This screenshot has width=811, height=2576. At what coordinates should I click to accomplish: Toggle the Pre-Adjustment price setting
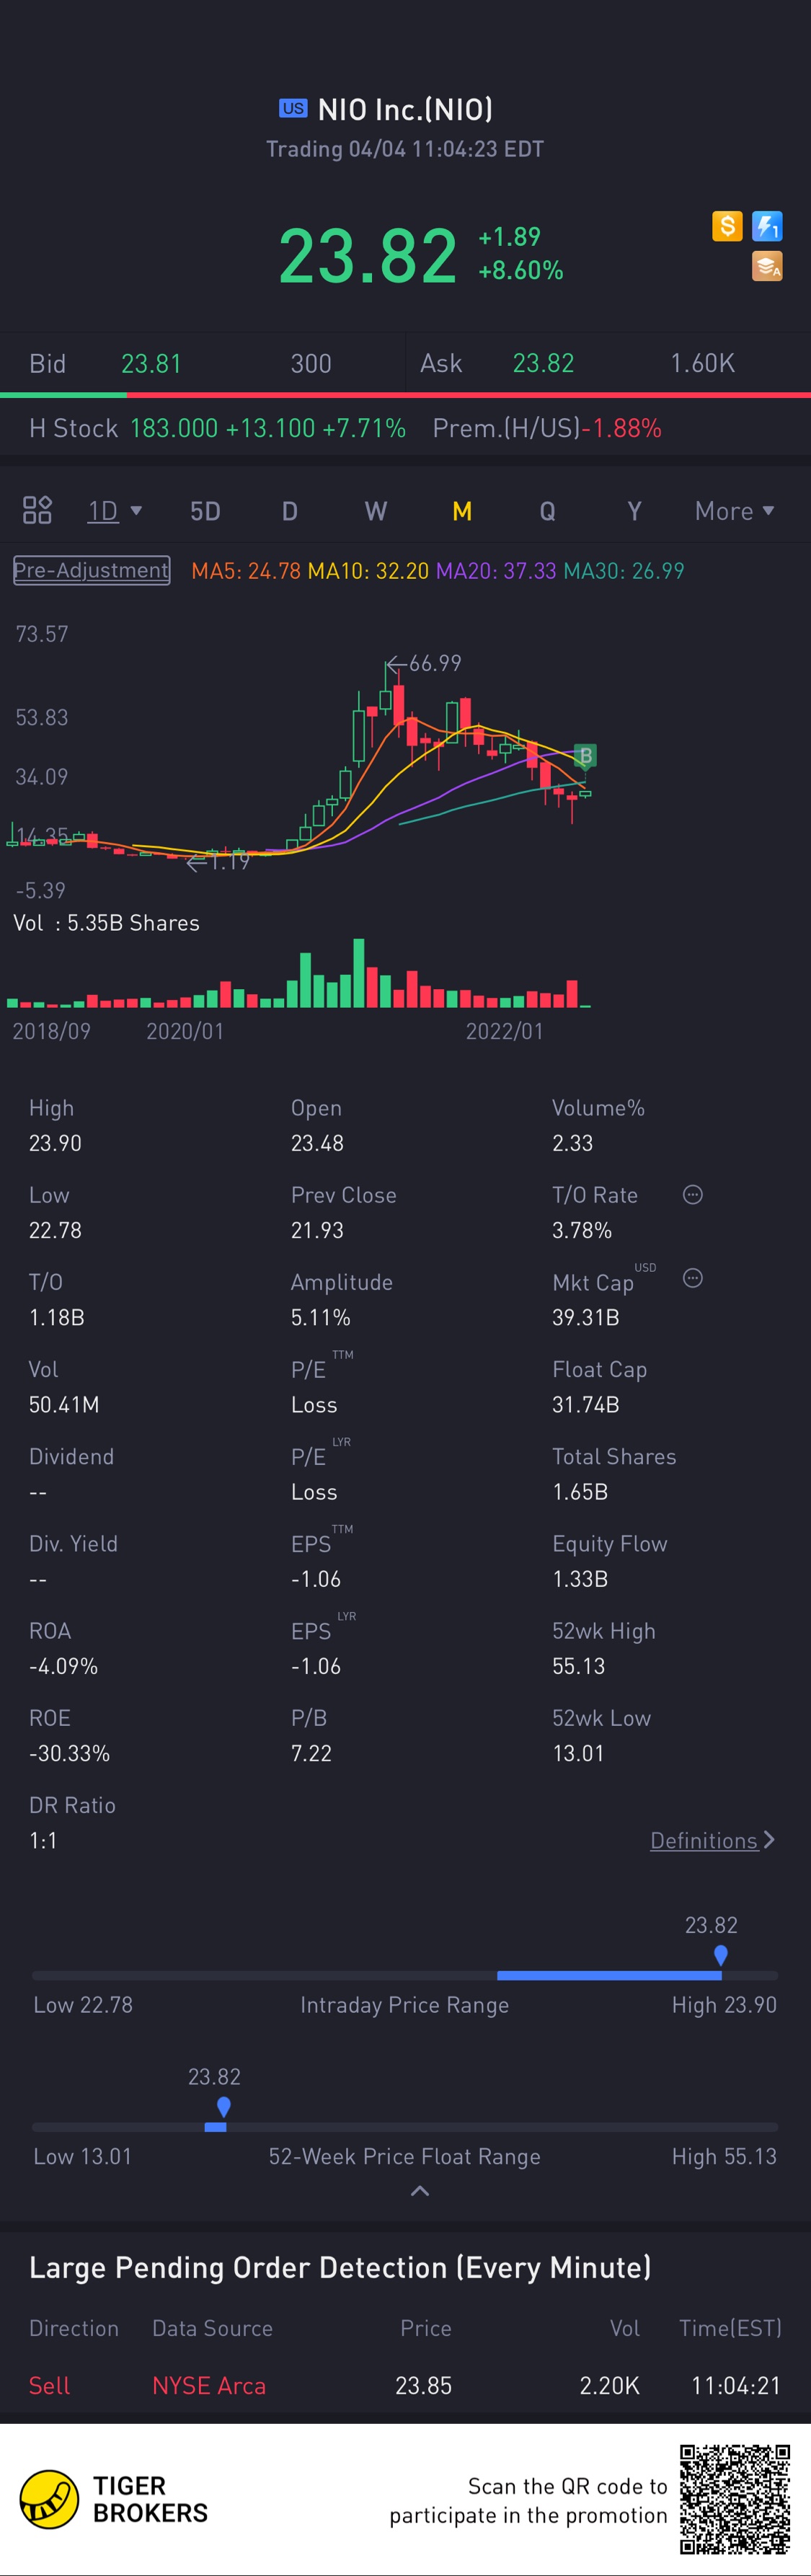(91, 570)
